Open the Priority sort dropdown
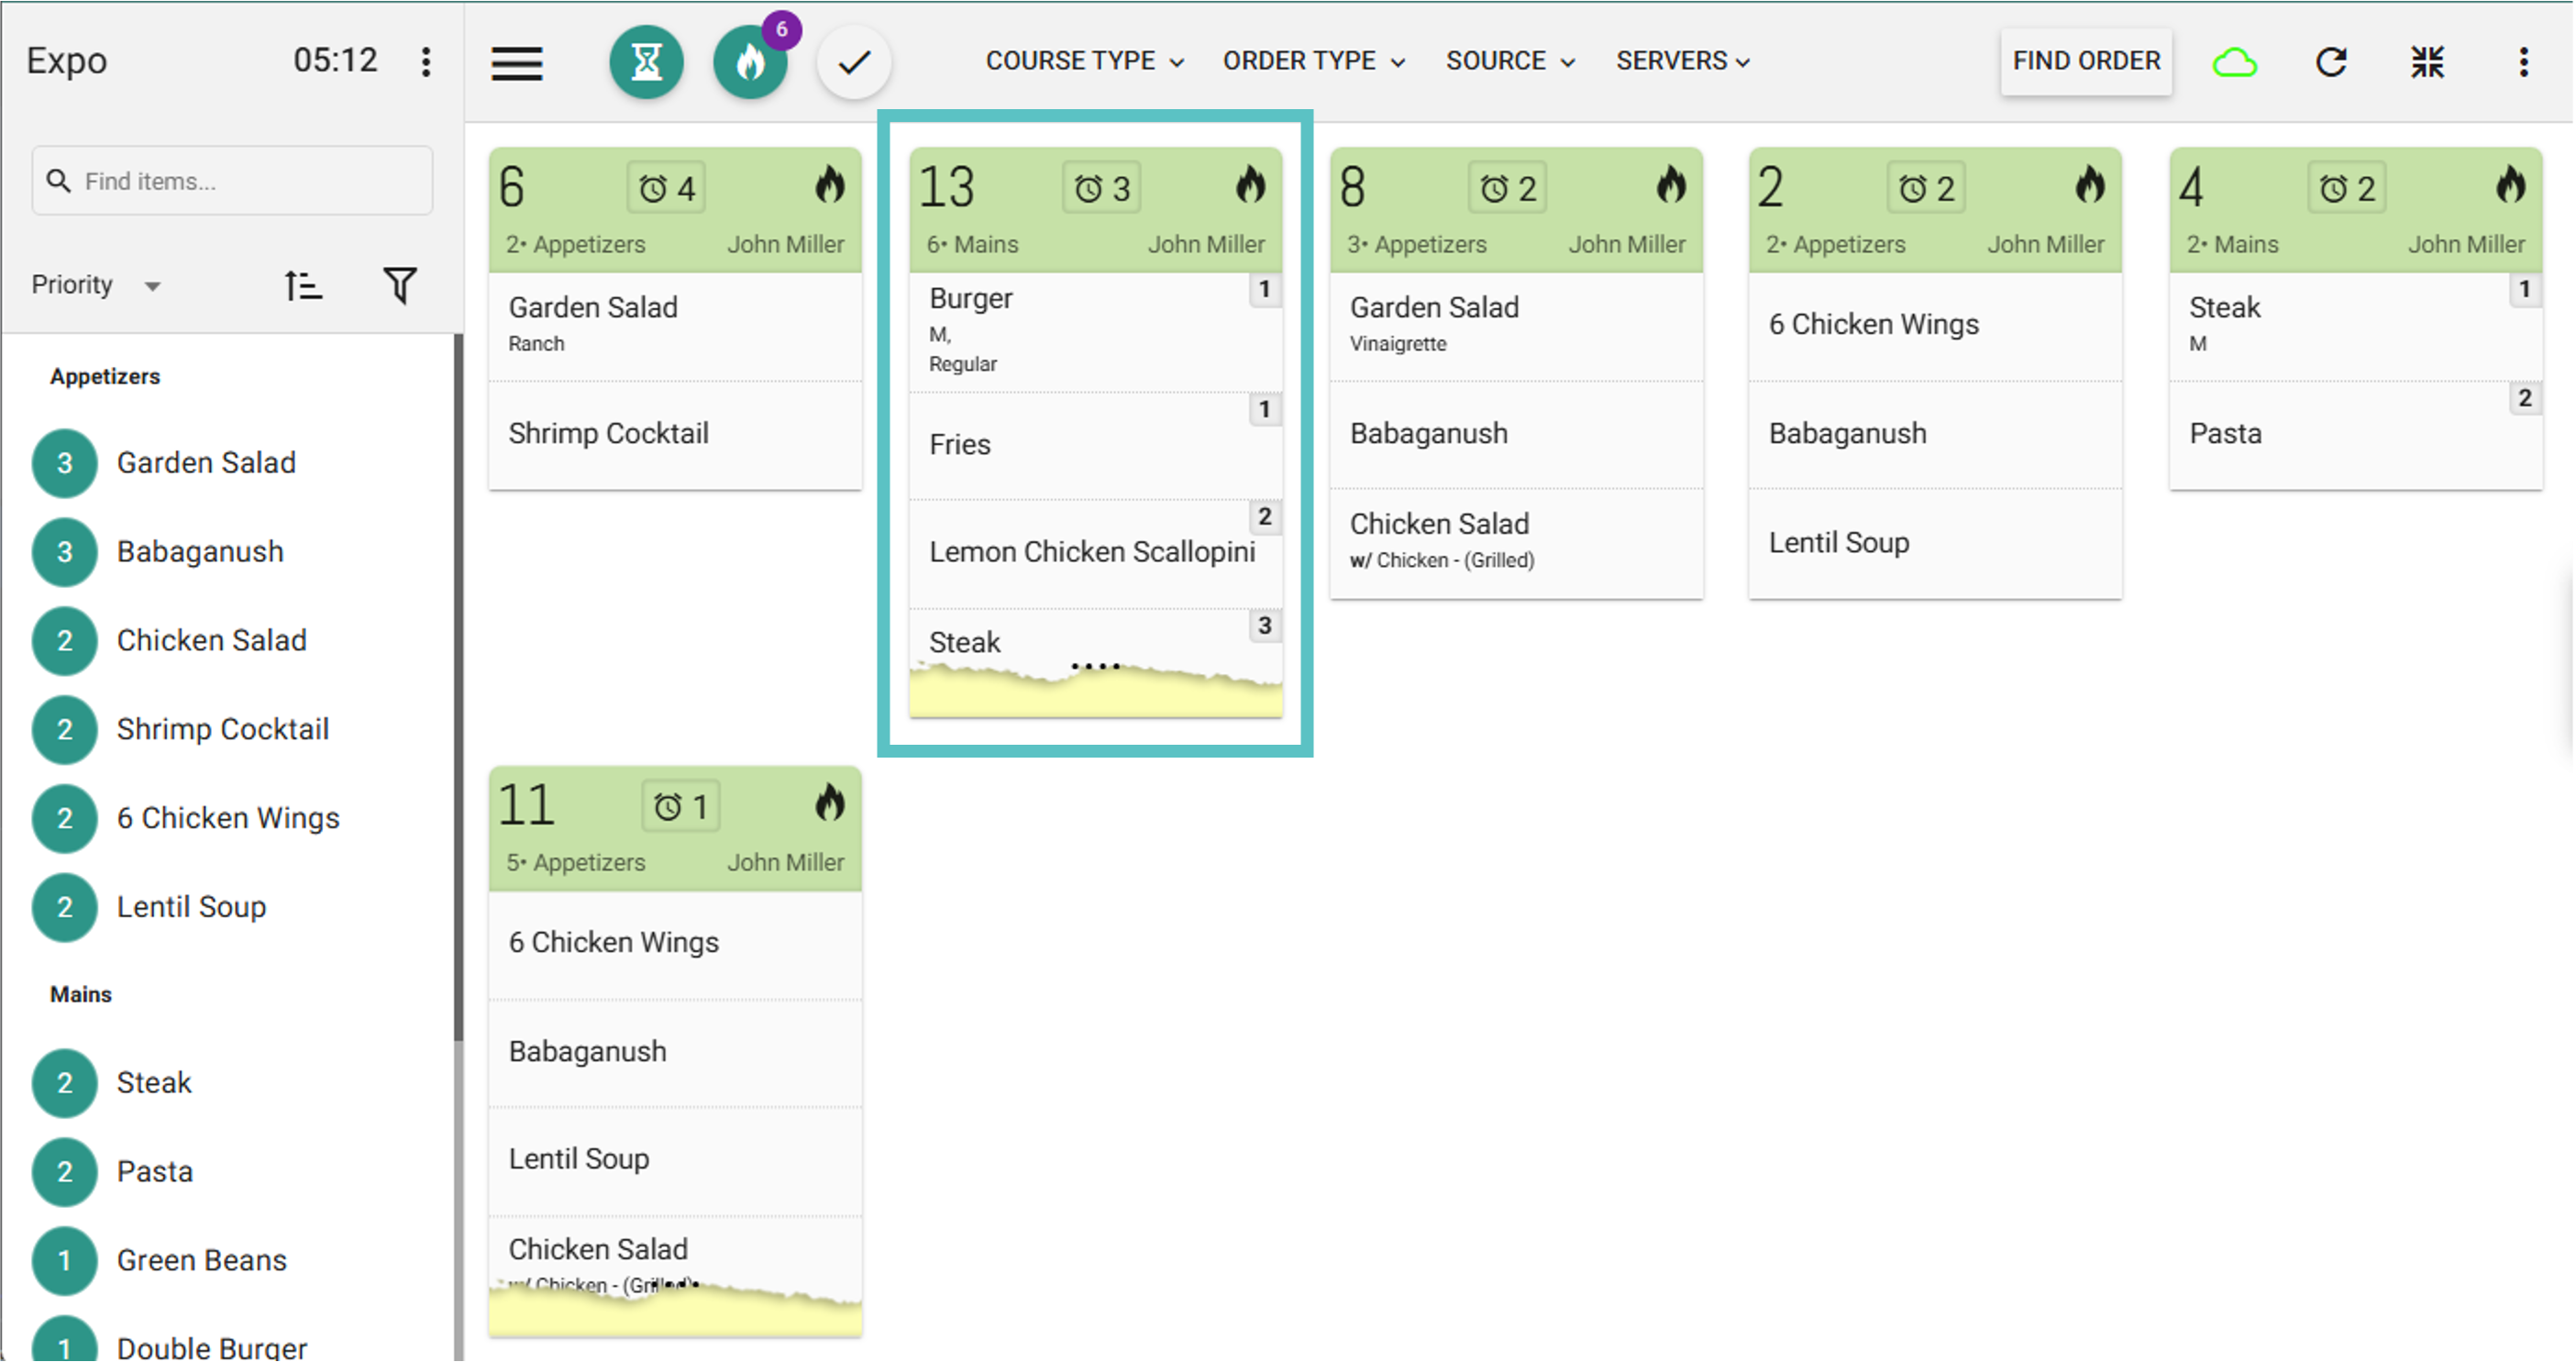2576x1362 pixels. pos(95,286)
